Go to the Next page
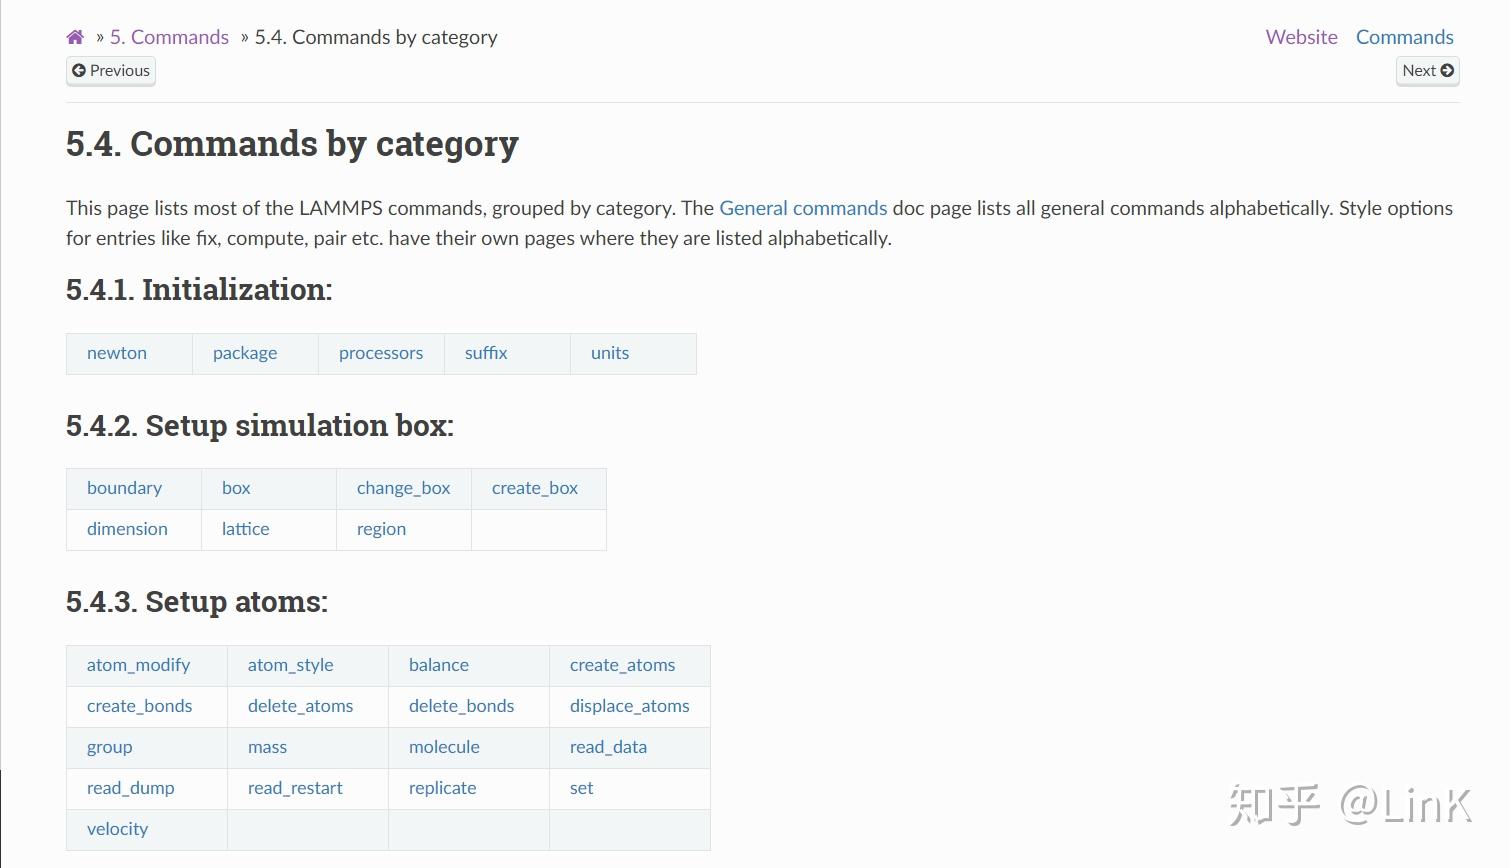This screenshot has height=868, width=1510. click(x=1427, y=71)
